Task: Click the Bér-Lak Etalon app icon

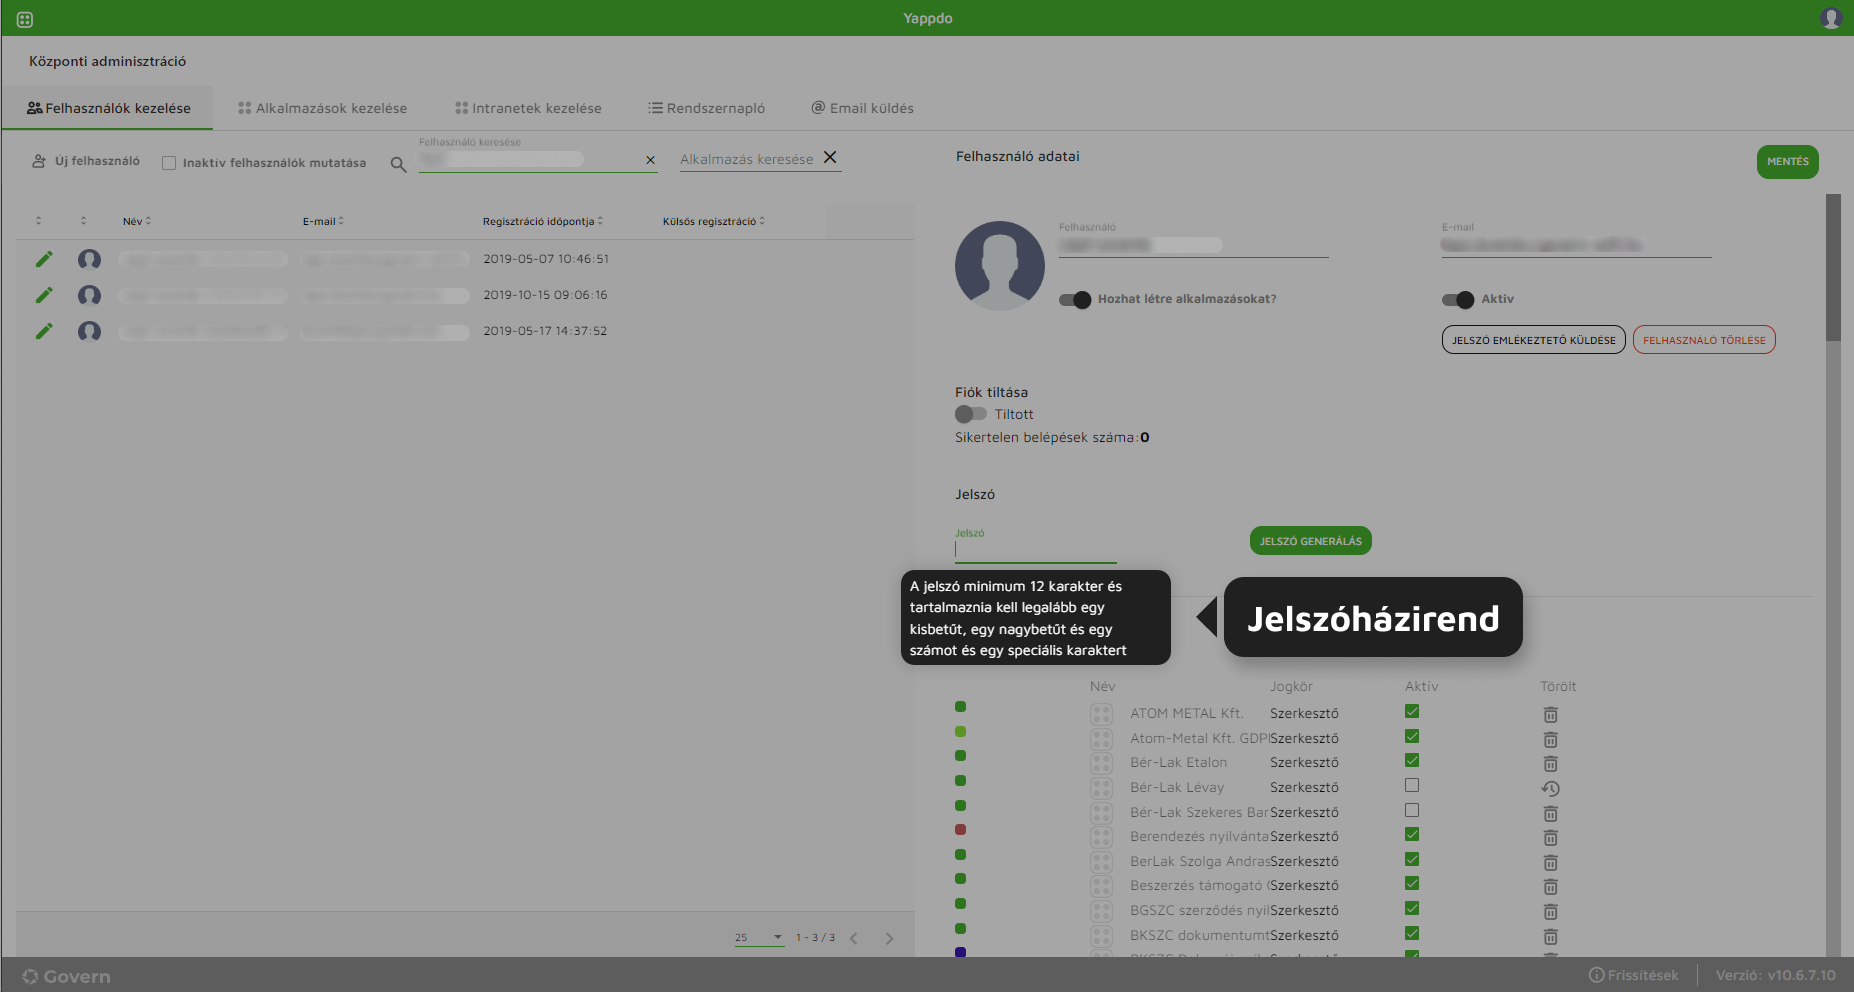Action: point(1101,763)
